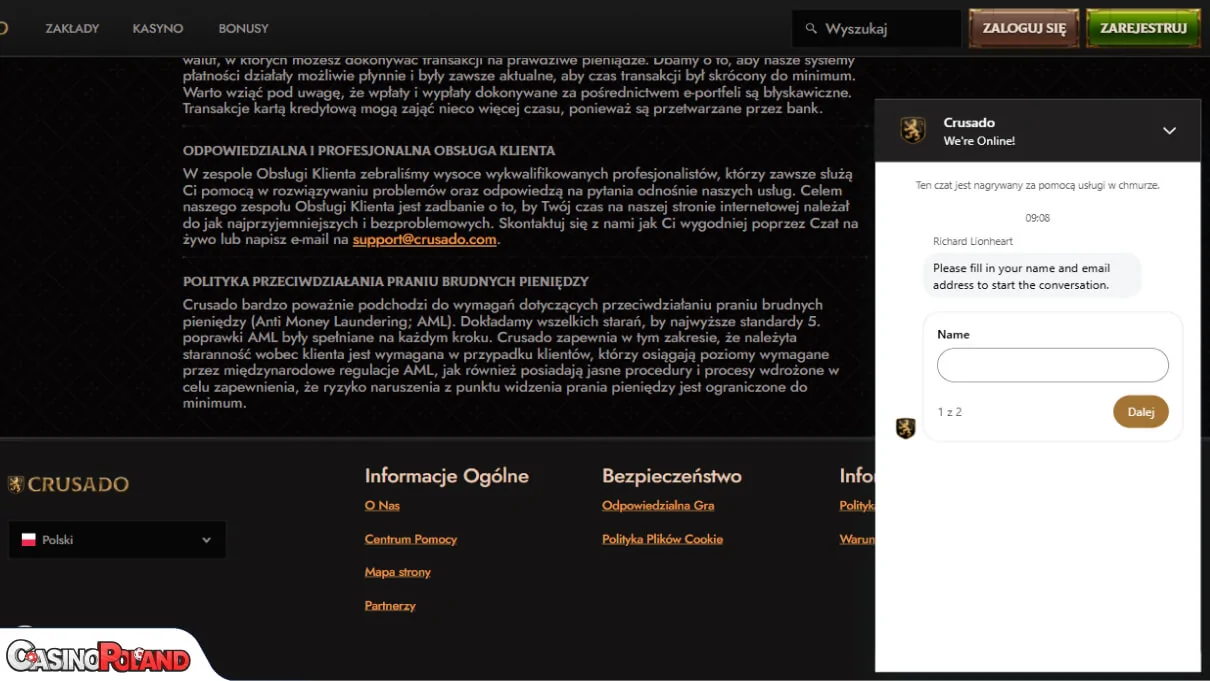Click the "We're Online!" status text
Image resolution: width=1210 pixels, height=681 pixels.
(x=979, y=142)
